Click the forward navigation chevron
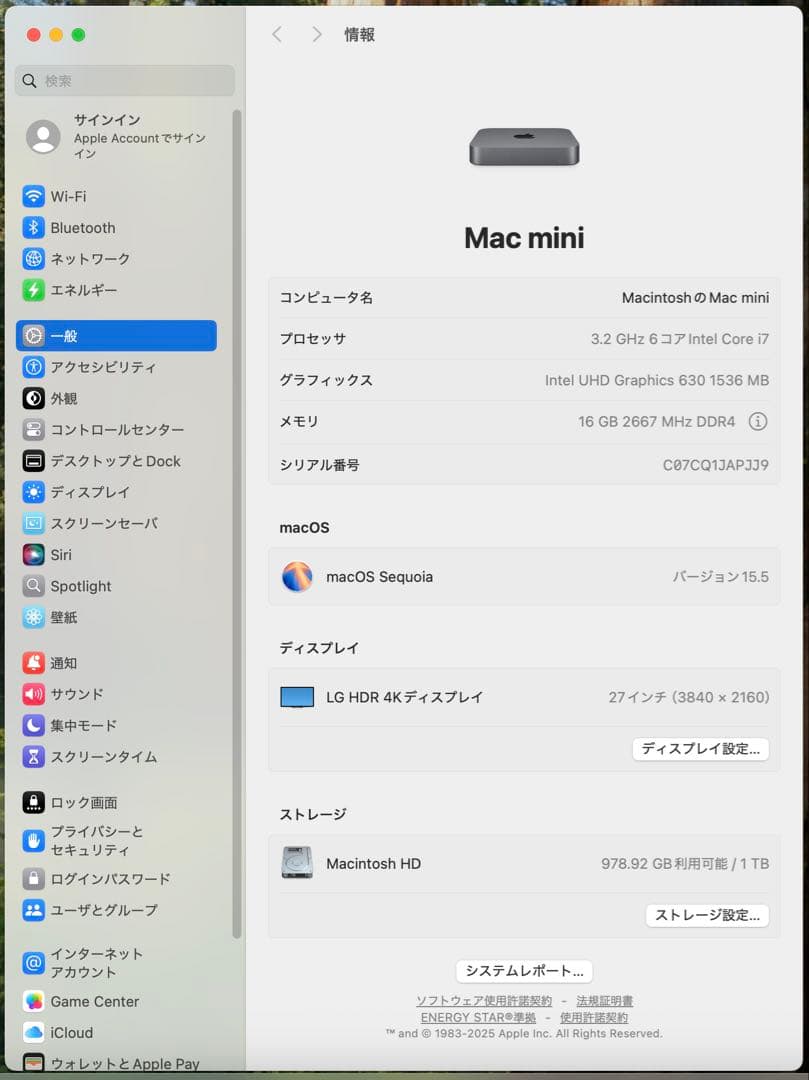Screen dimensions: 809x1080 pos(316,33)
